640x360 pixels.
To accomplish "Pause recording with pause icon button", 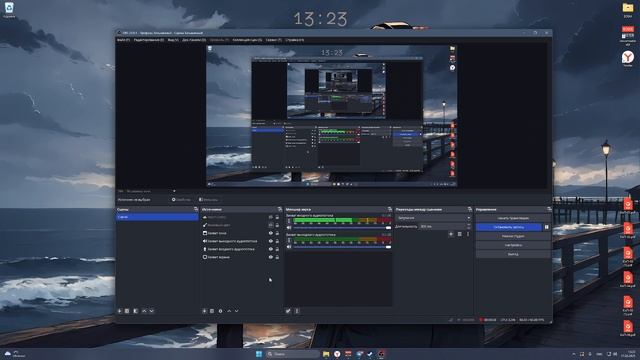I will pos(547,227).
